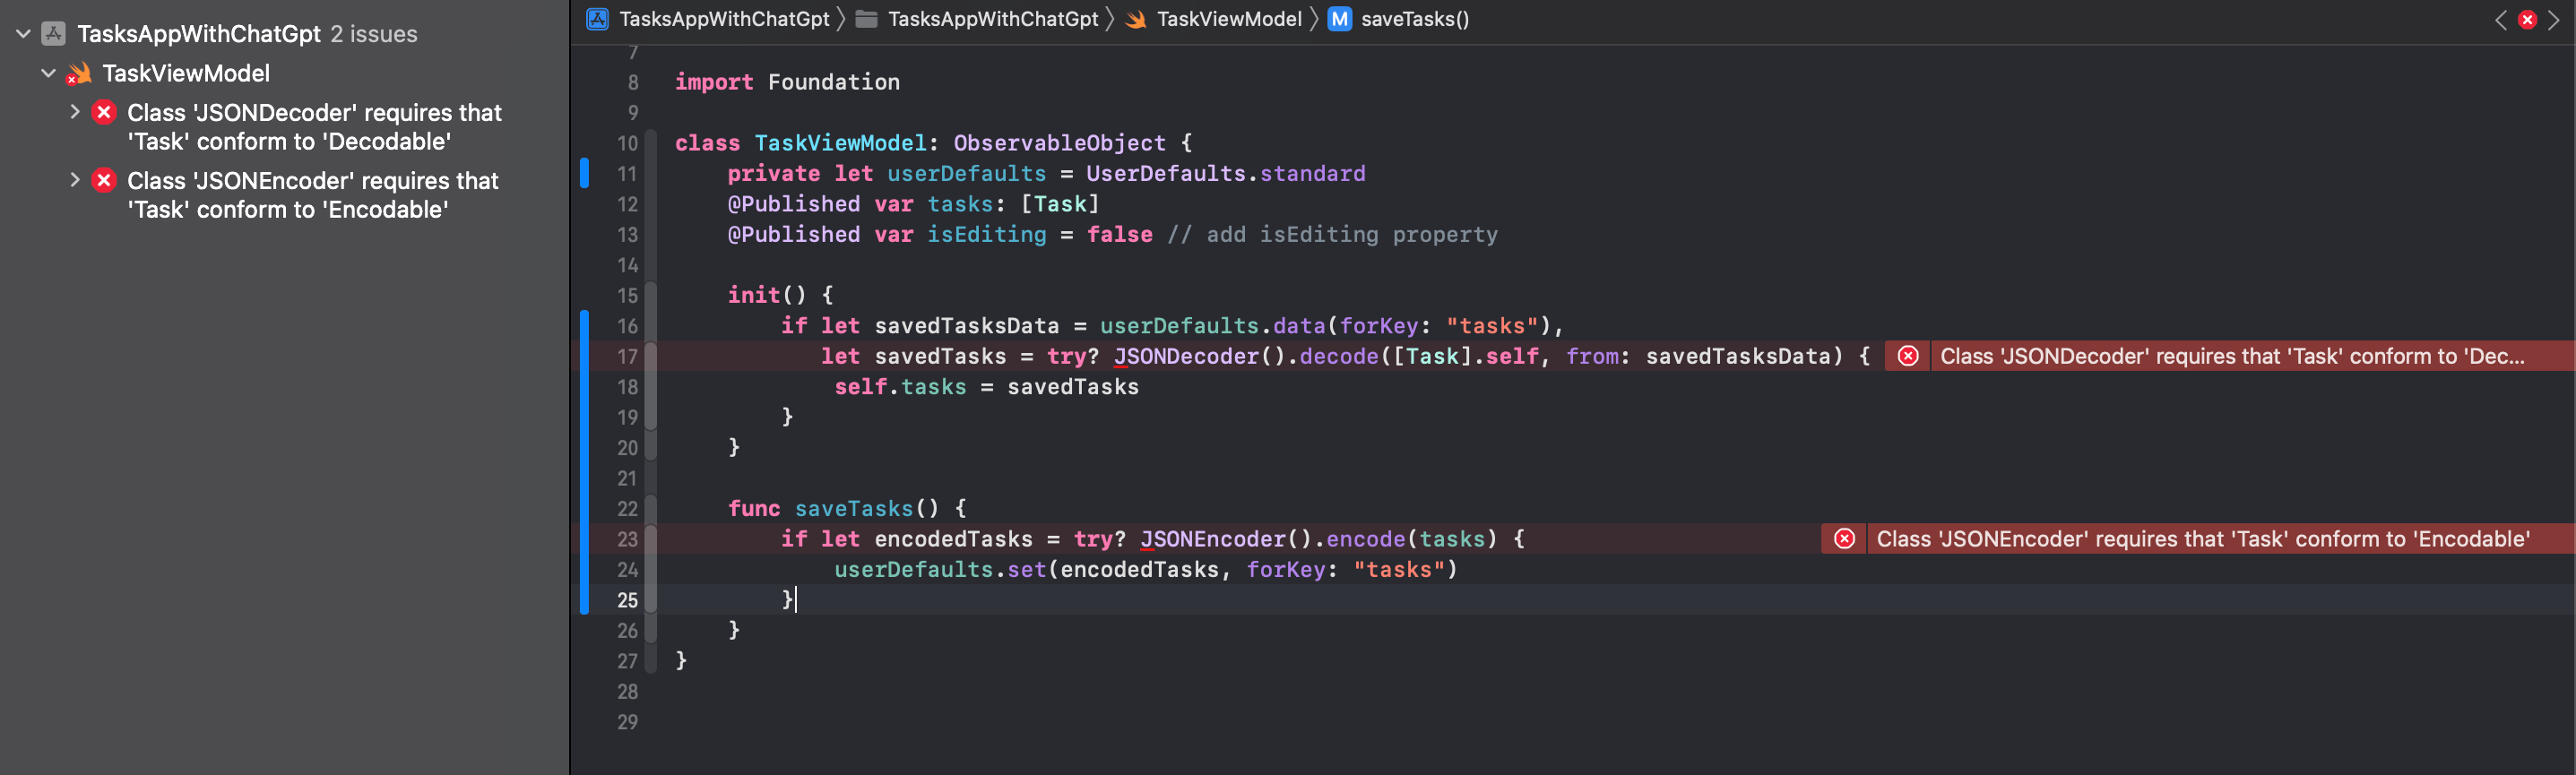This screenshot has height=775, width=2576.
Task: Click 'encodedTasks' constant on line 23
Action: coord(953,539)
